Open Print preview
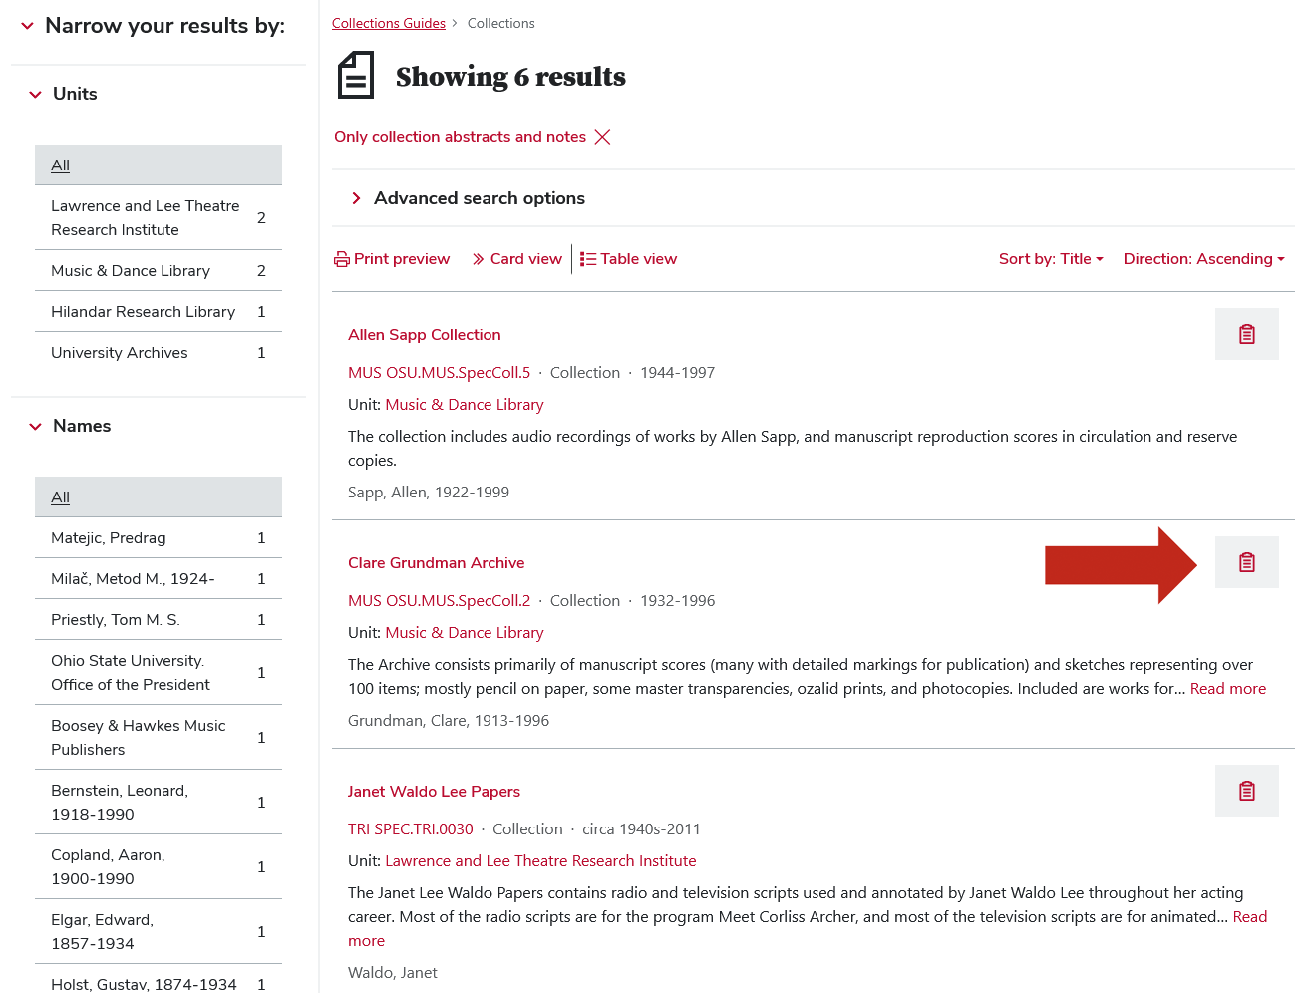Viewport: 1307px width, 993px height. [392, 259]
